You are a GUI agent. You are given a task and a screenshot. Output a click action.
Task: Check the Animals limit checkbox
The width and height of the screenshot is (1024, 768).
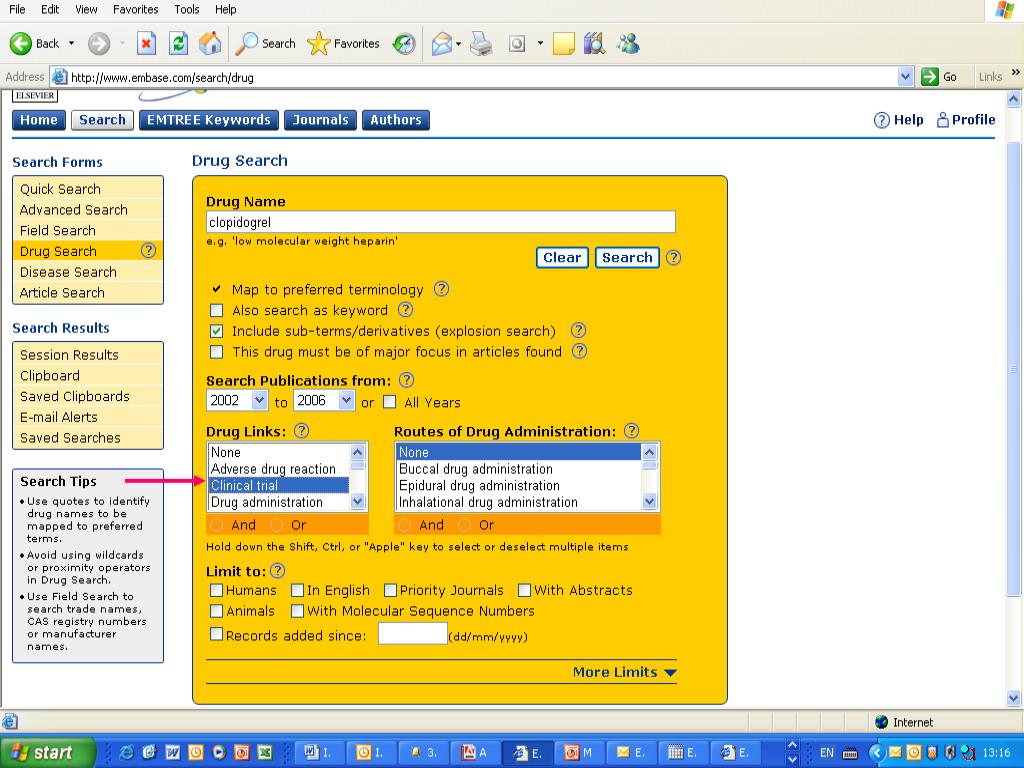click(x=216, y=611)
